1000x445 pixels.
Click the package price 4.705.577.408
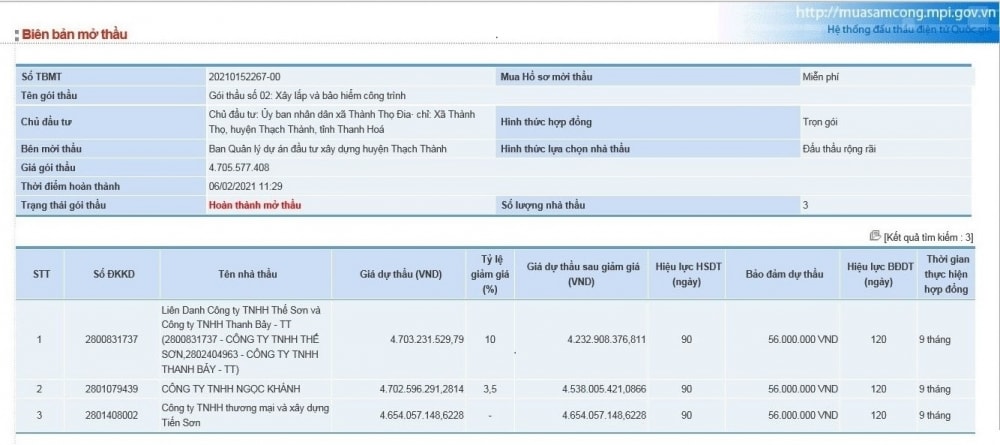239,168
